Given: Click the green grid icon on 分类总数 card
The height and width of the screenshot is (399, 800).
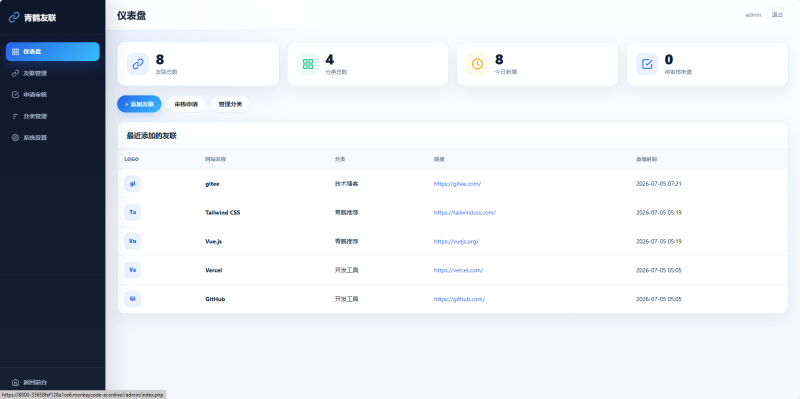Looking at the screenshot, I should (308, 64).
